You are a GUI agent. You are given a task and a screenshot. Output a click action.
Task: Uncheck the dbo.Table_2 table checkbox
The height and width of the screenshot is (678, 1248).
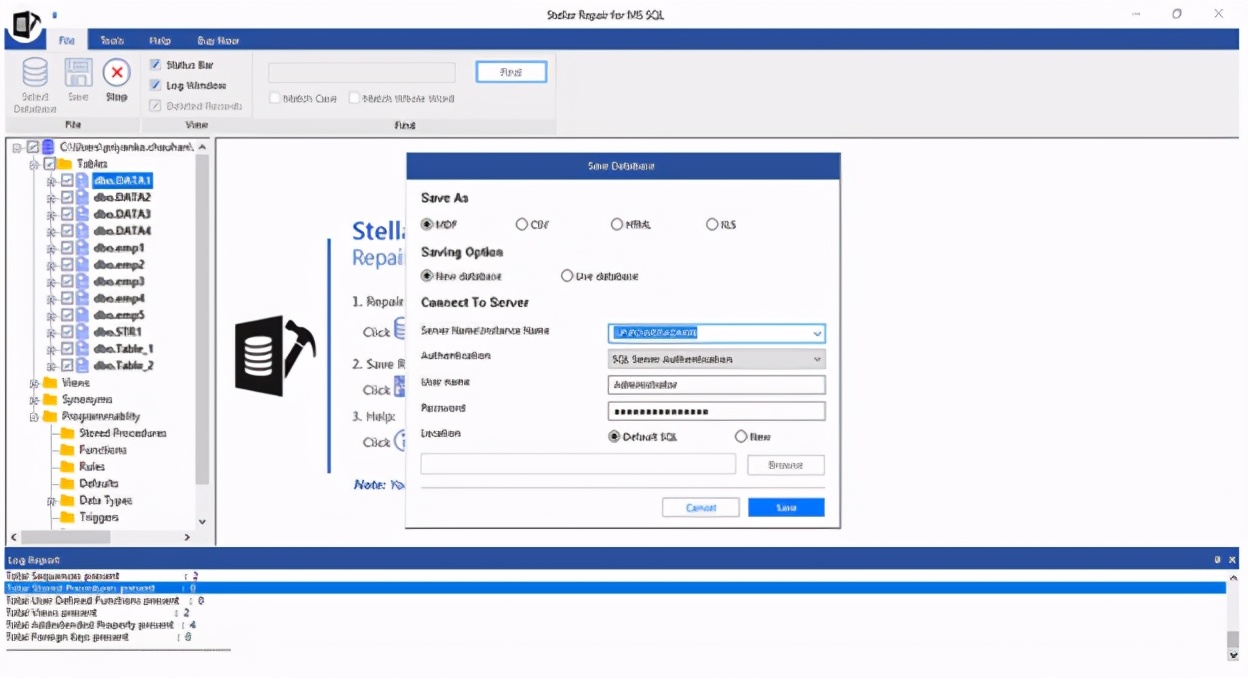[x=67, y=366]
